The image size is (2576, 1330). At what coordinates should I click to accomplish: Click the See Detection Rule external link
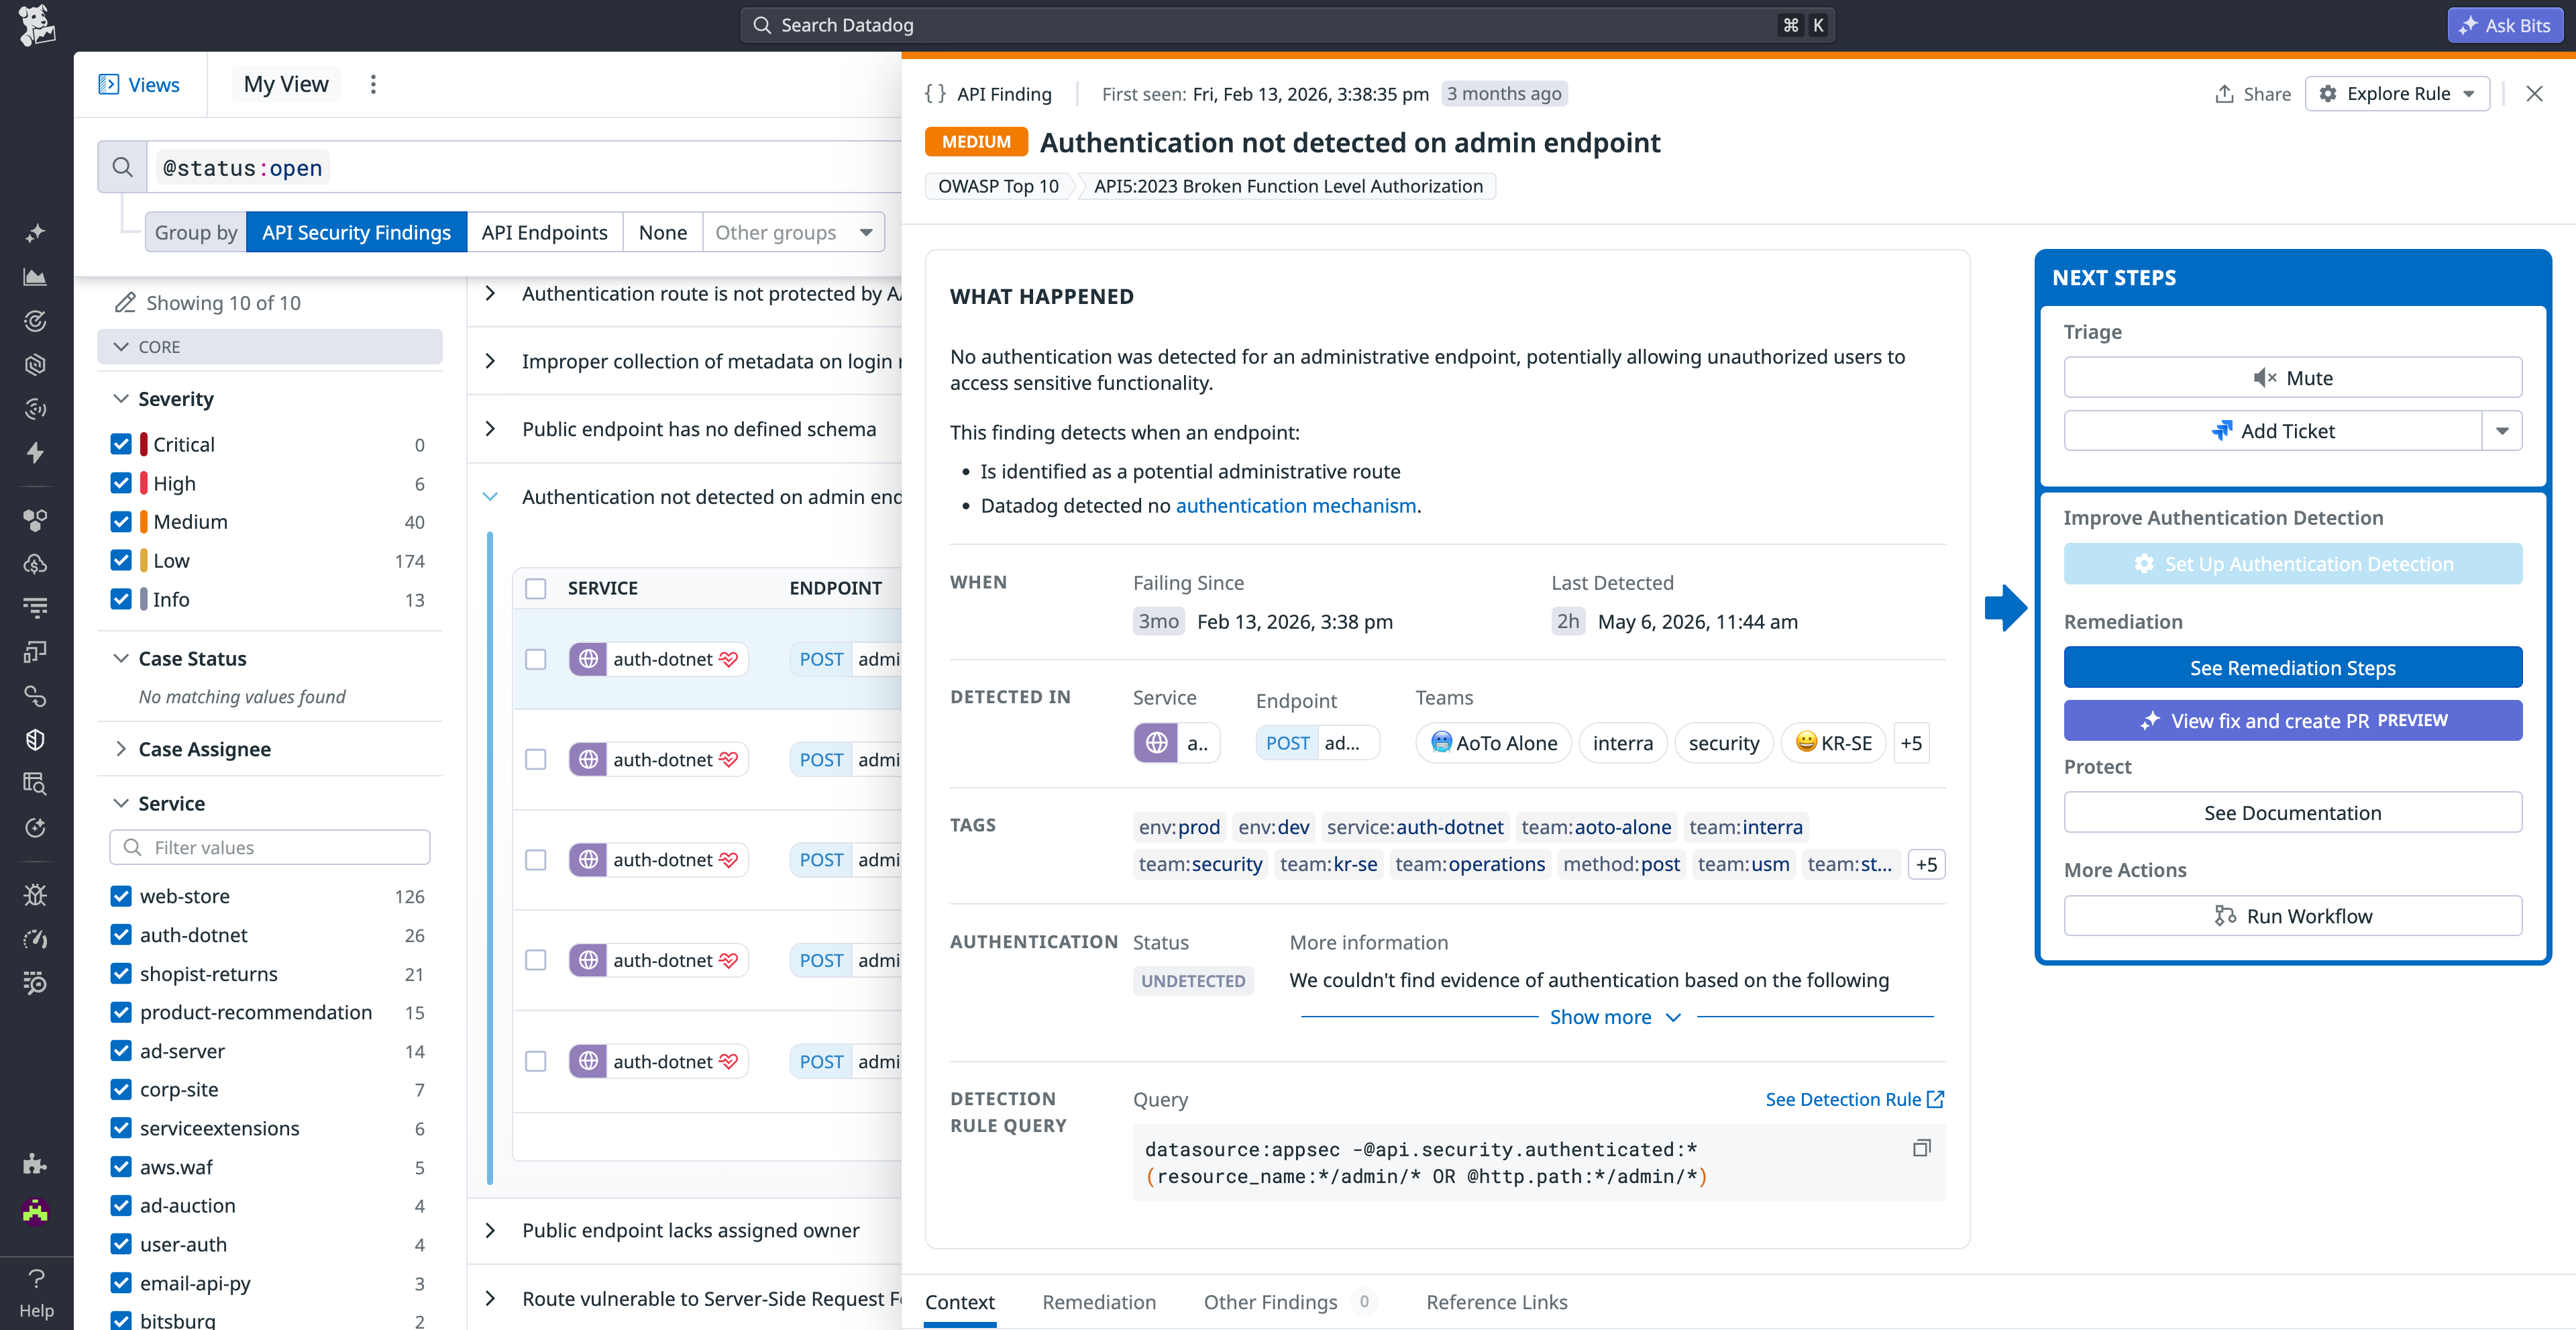1854,1099
